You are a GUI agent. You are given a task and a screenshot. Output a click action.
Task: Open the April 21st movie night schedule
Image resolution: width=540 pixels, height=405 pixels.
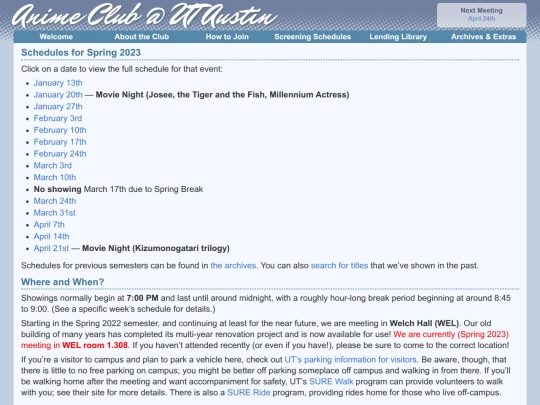point(51,248)
